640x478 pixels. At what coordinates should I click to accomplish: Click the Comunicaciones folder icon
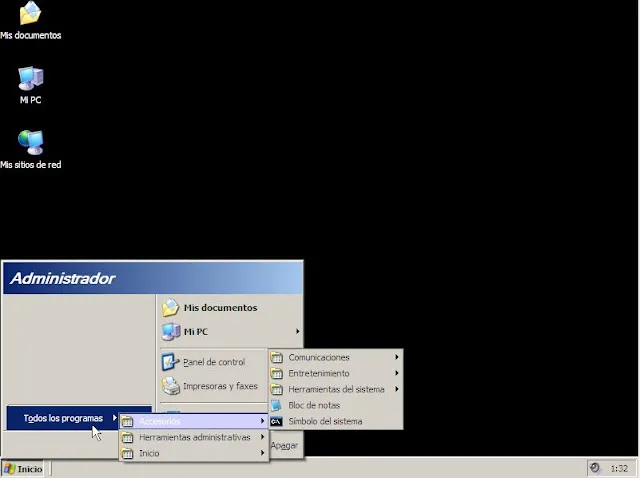pos(277,357)
